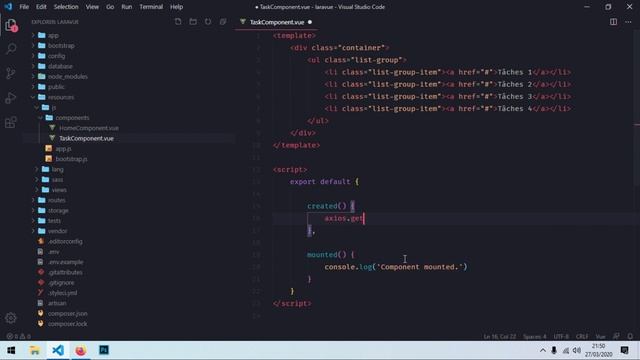The width and height of the screenshot is (640, 360).
Task: Open the .env file
Action: click(x=53, y=252)
